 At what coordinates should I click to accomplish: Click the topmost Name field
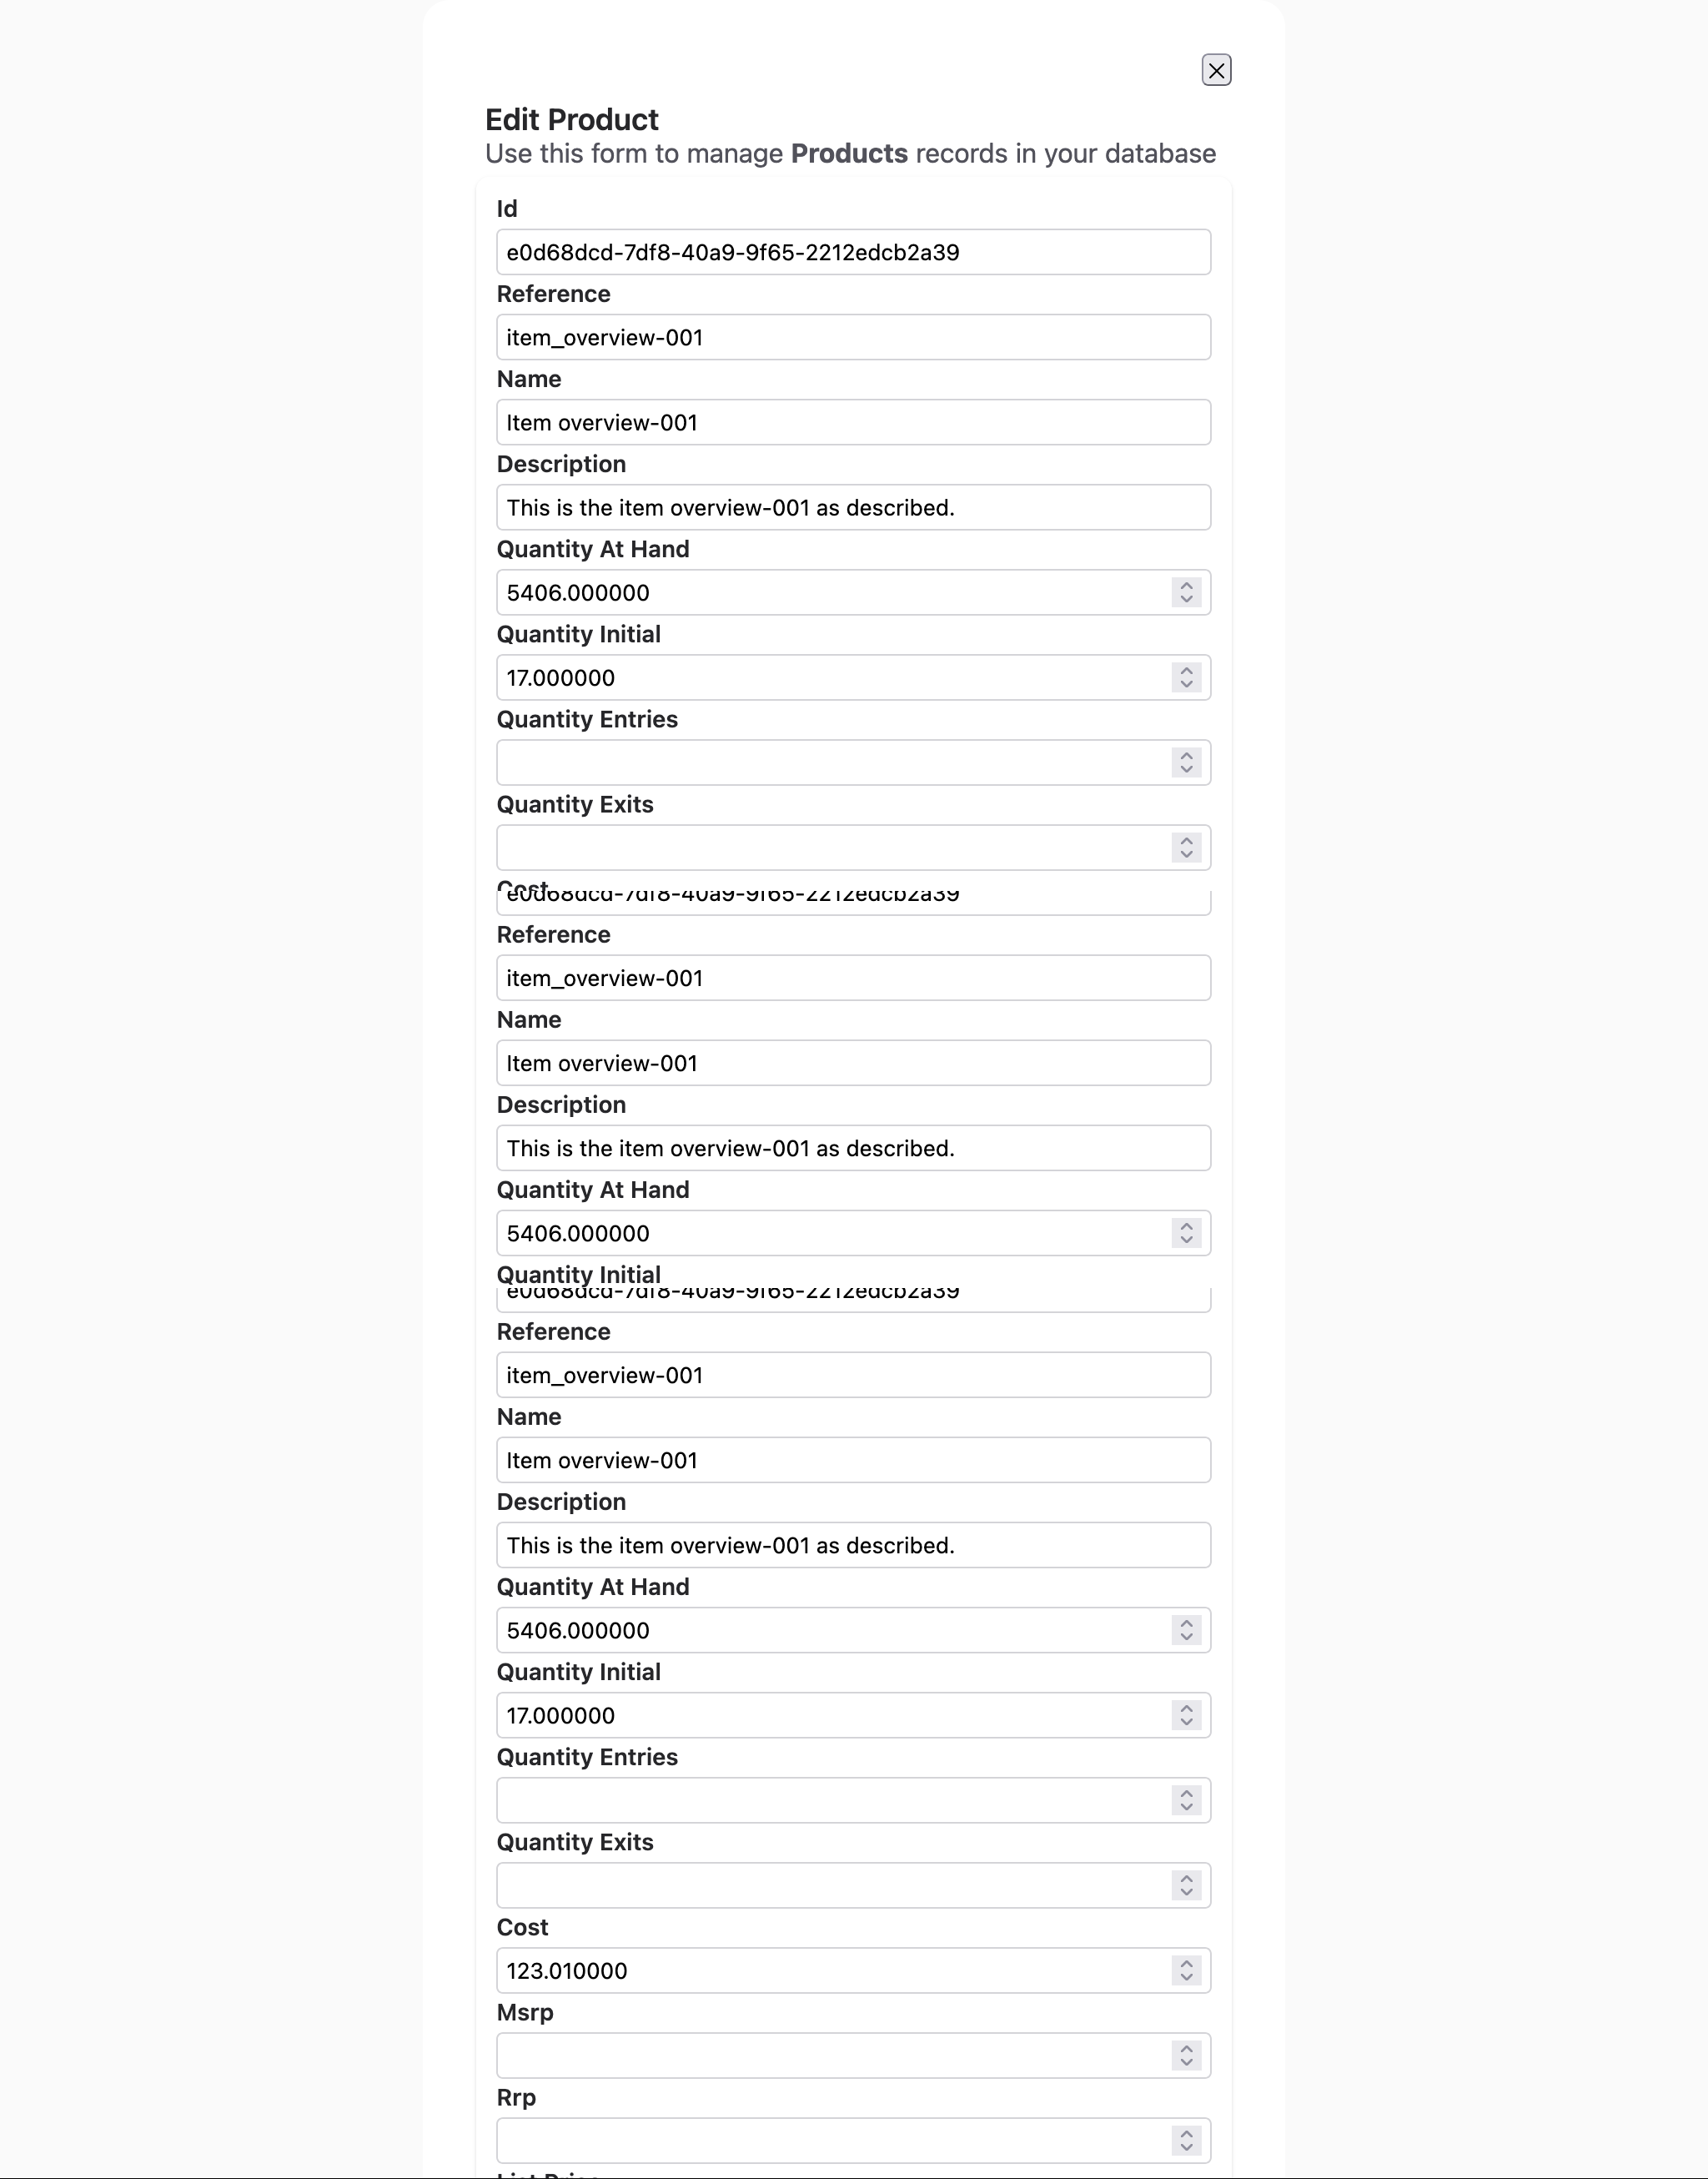coord(852,422)
